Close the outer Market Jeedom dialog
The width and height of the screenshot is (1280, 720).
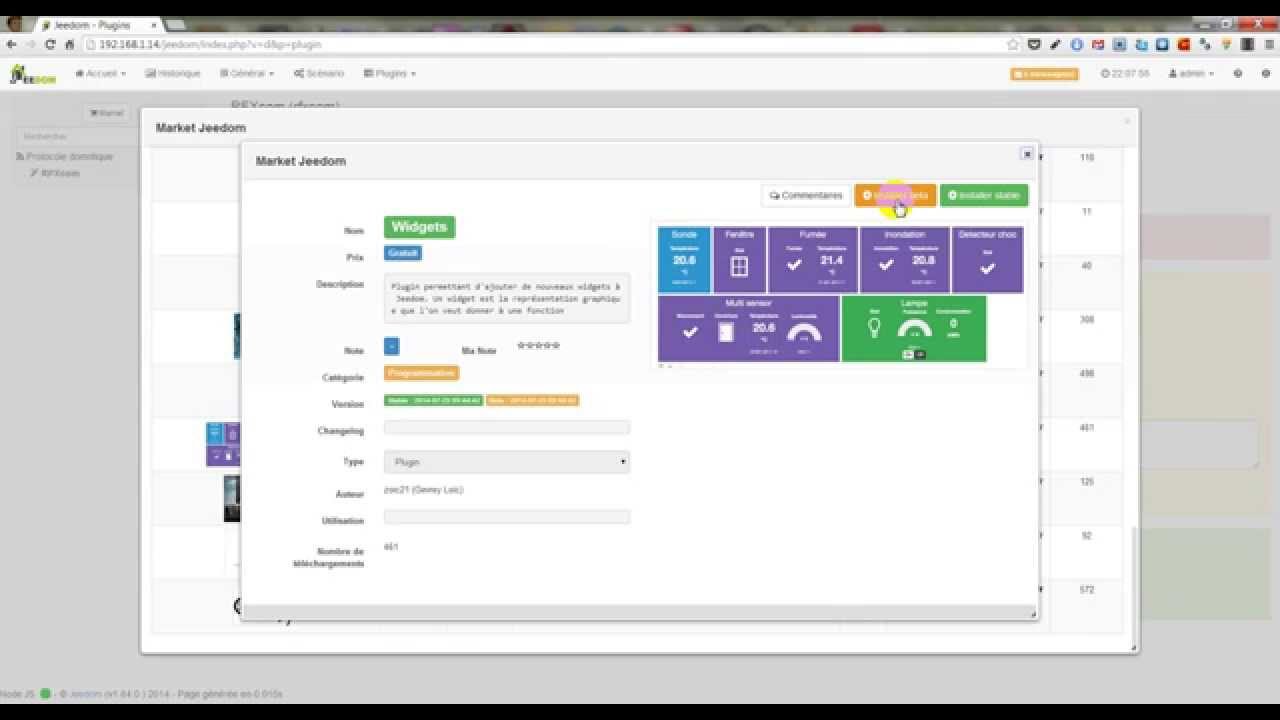[x=1127, y=121]
